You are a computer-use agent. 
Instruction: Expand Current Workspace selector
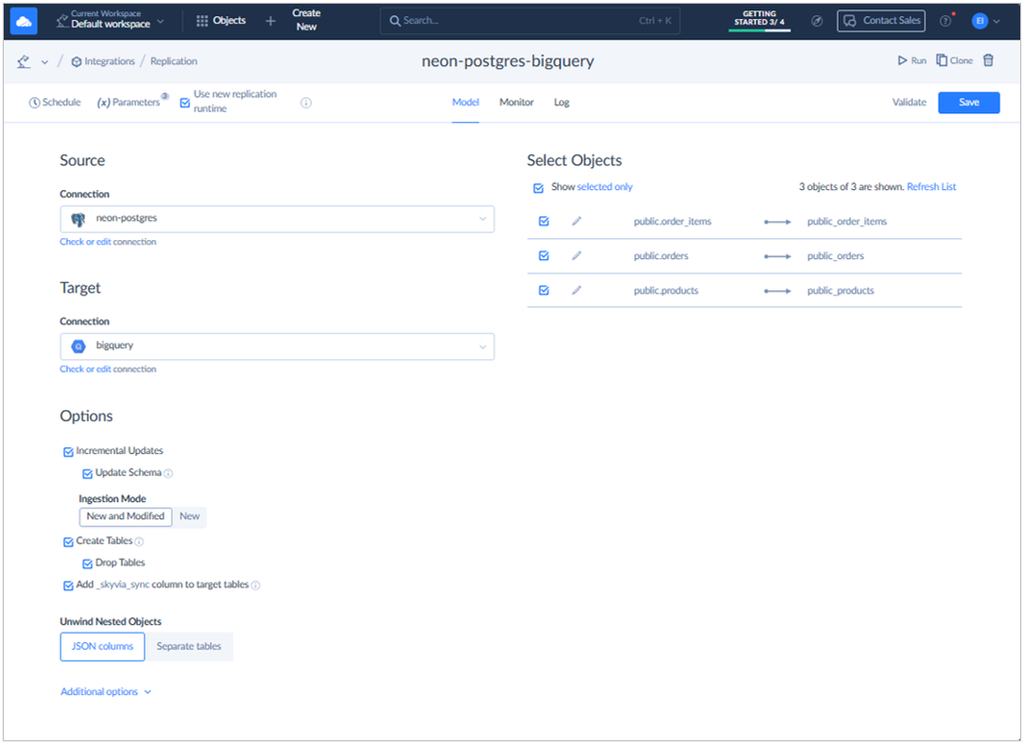click(110, 20)
